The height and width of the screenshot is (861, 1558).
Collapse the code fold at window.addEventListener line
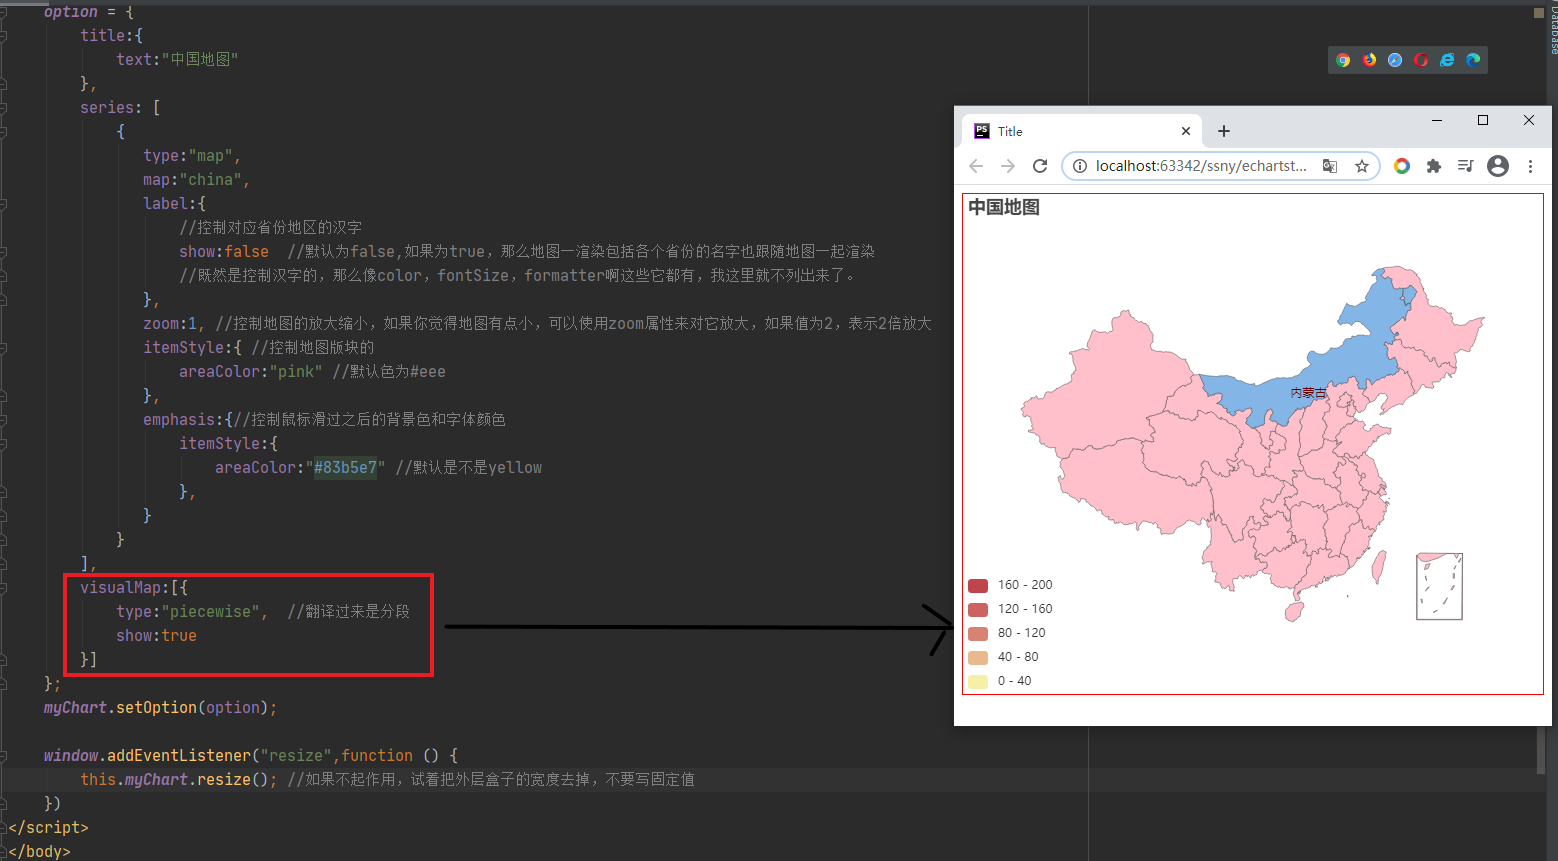[3, 755]
